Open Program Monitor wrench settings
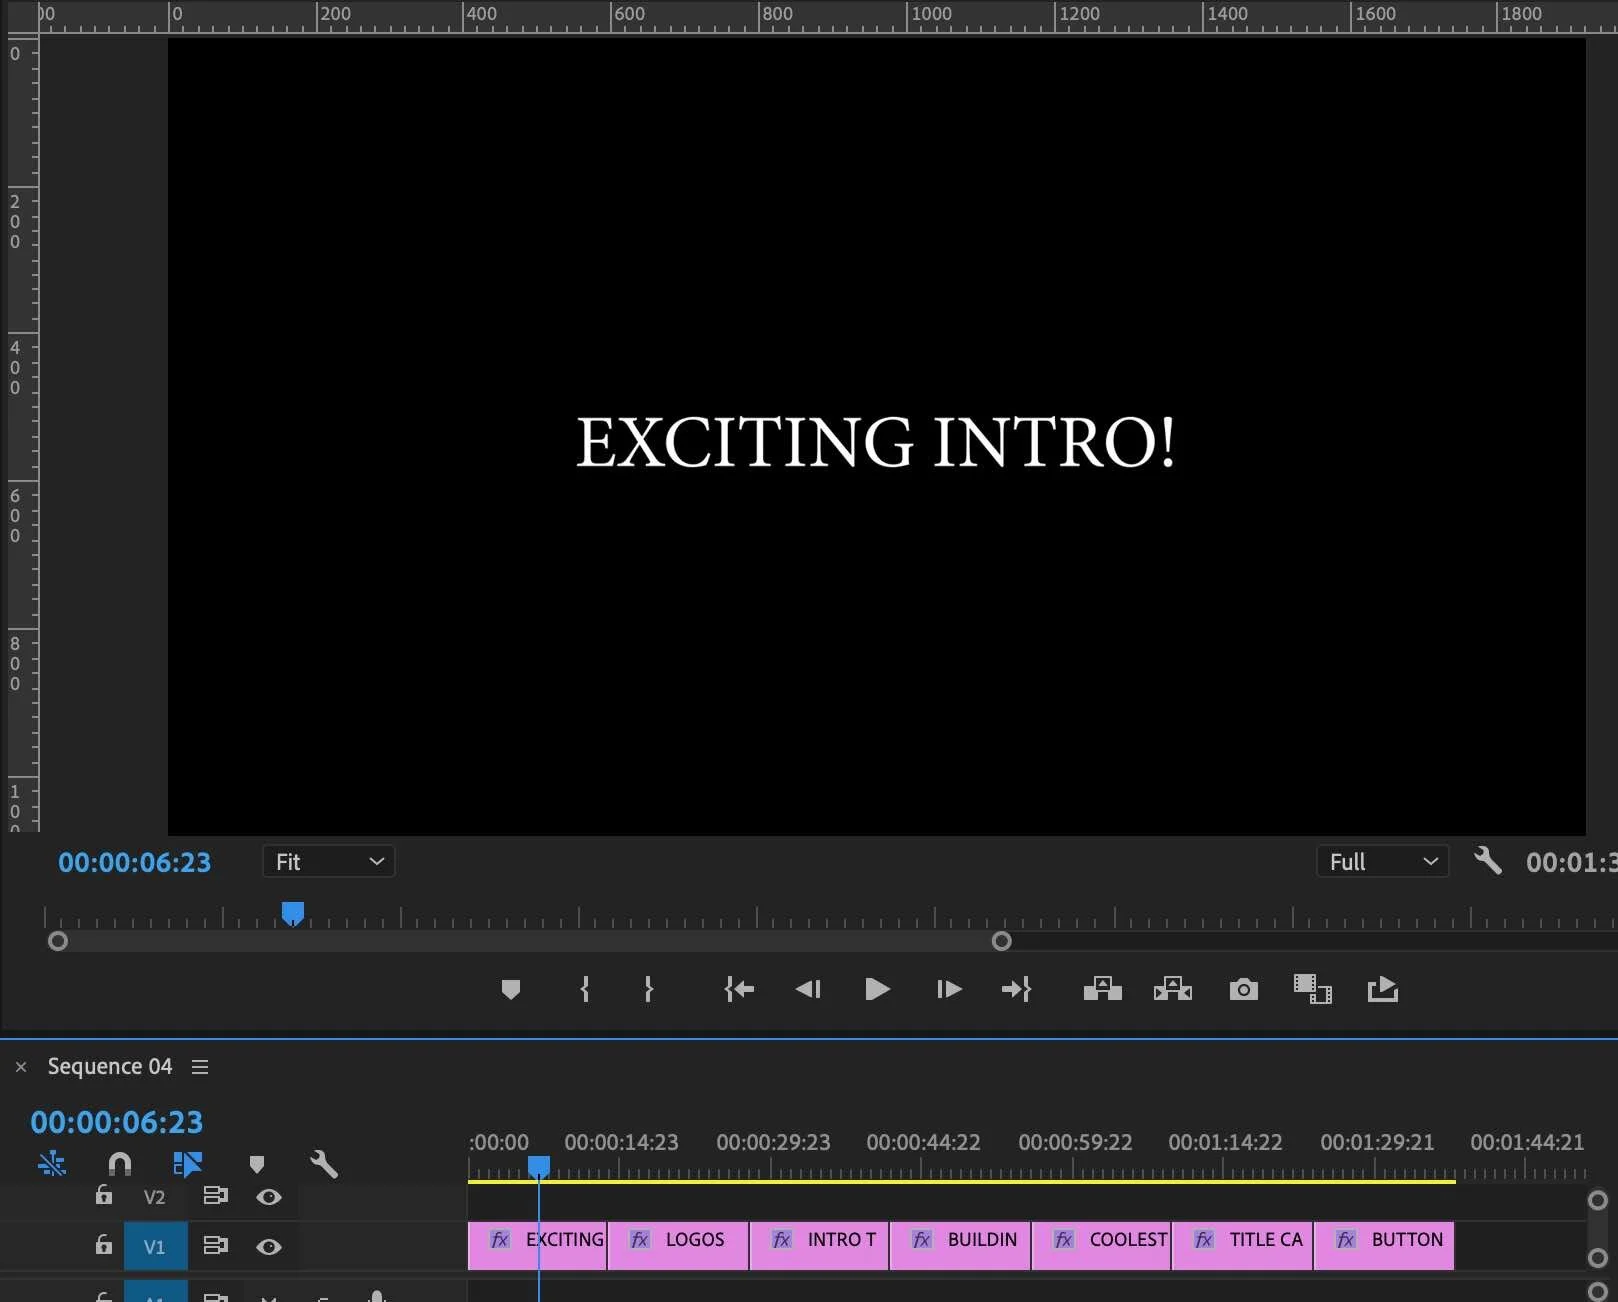 click(1488, 861)
